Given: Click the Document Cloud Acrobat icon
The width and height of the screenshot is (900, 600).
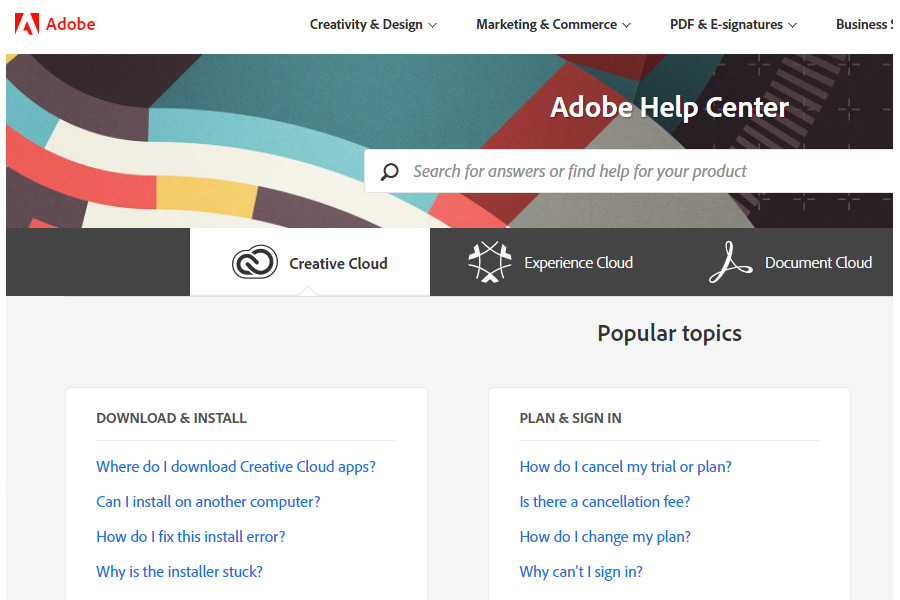Looking at the screenshot, I should [x=730, y=262].
